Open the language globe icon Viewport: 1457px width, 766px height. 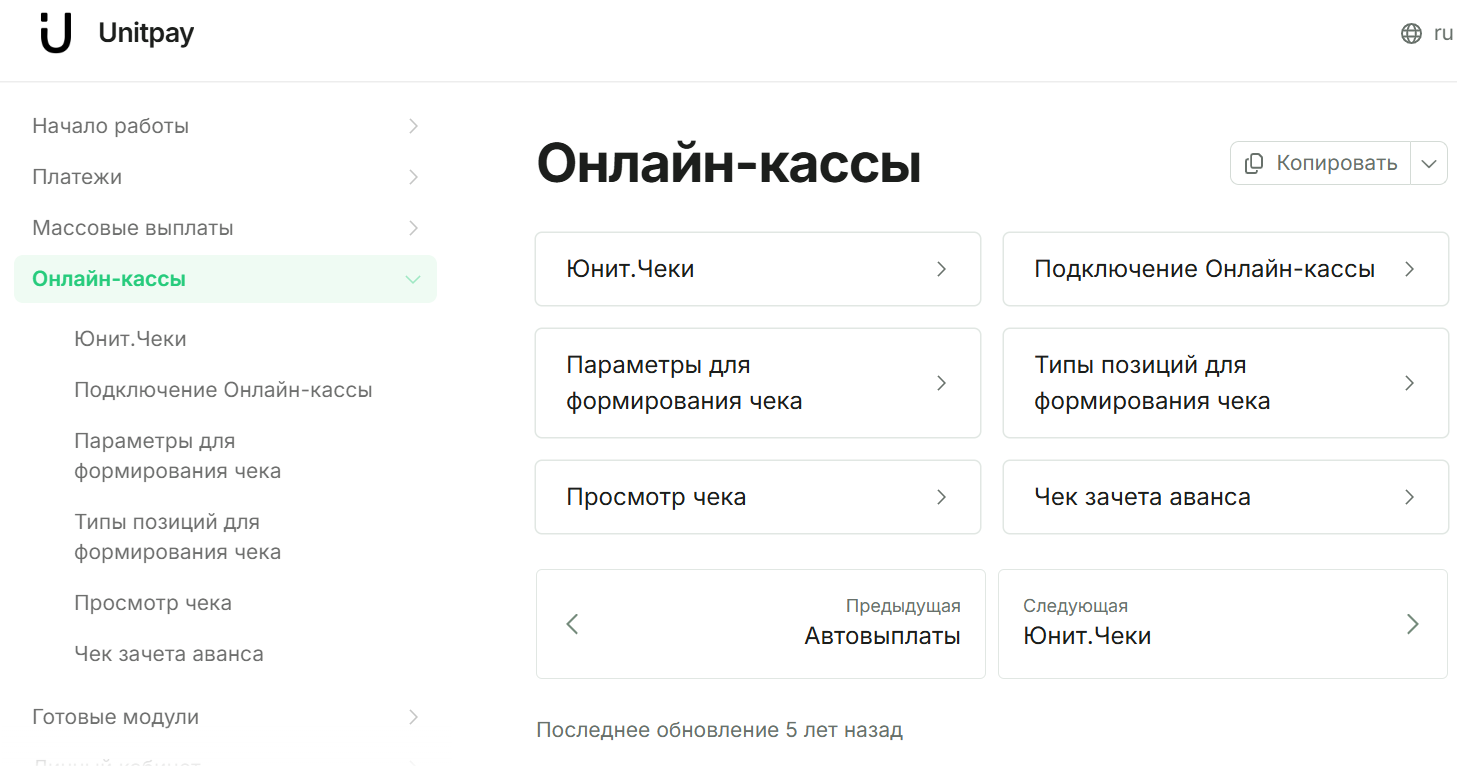coord(1410,33)
